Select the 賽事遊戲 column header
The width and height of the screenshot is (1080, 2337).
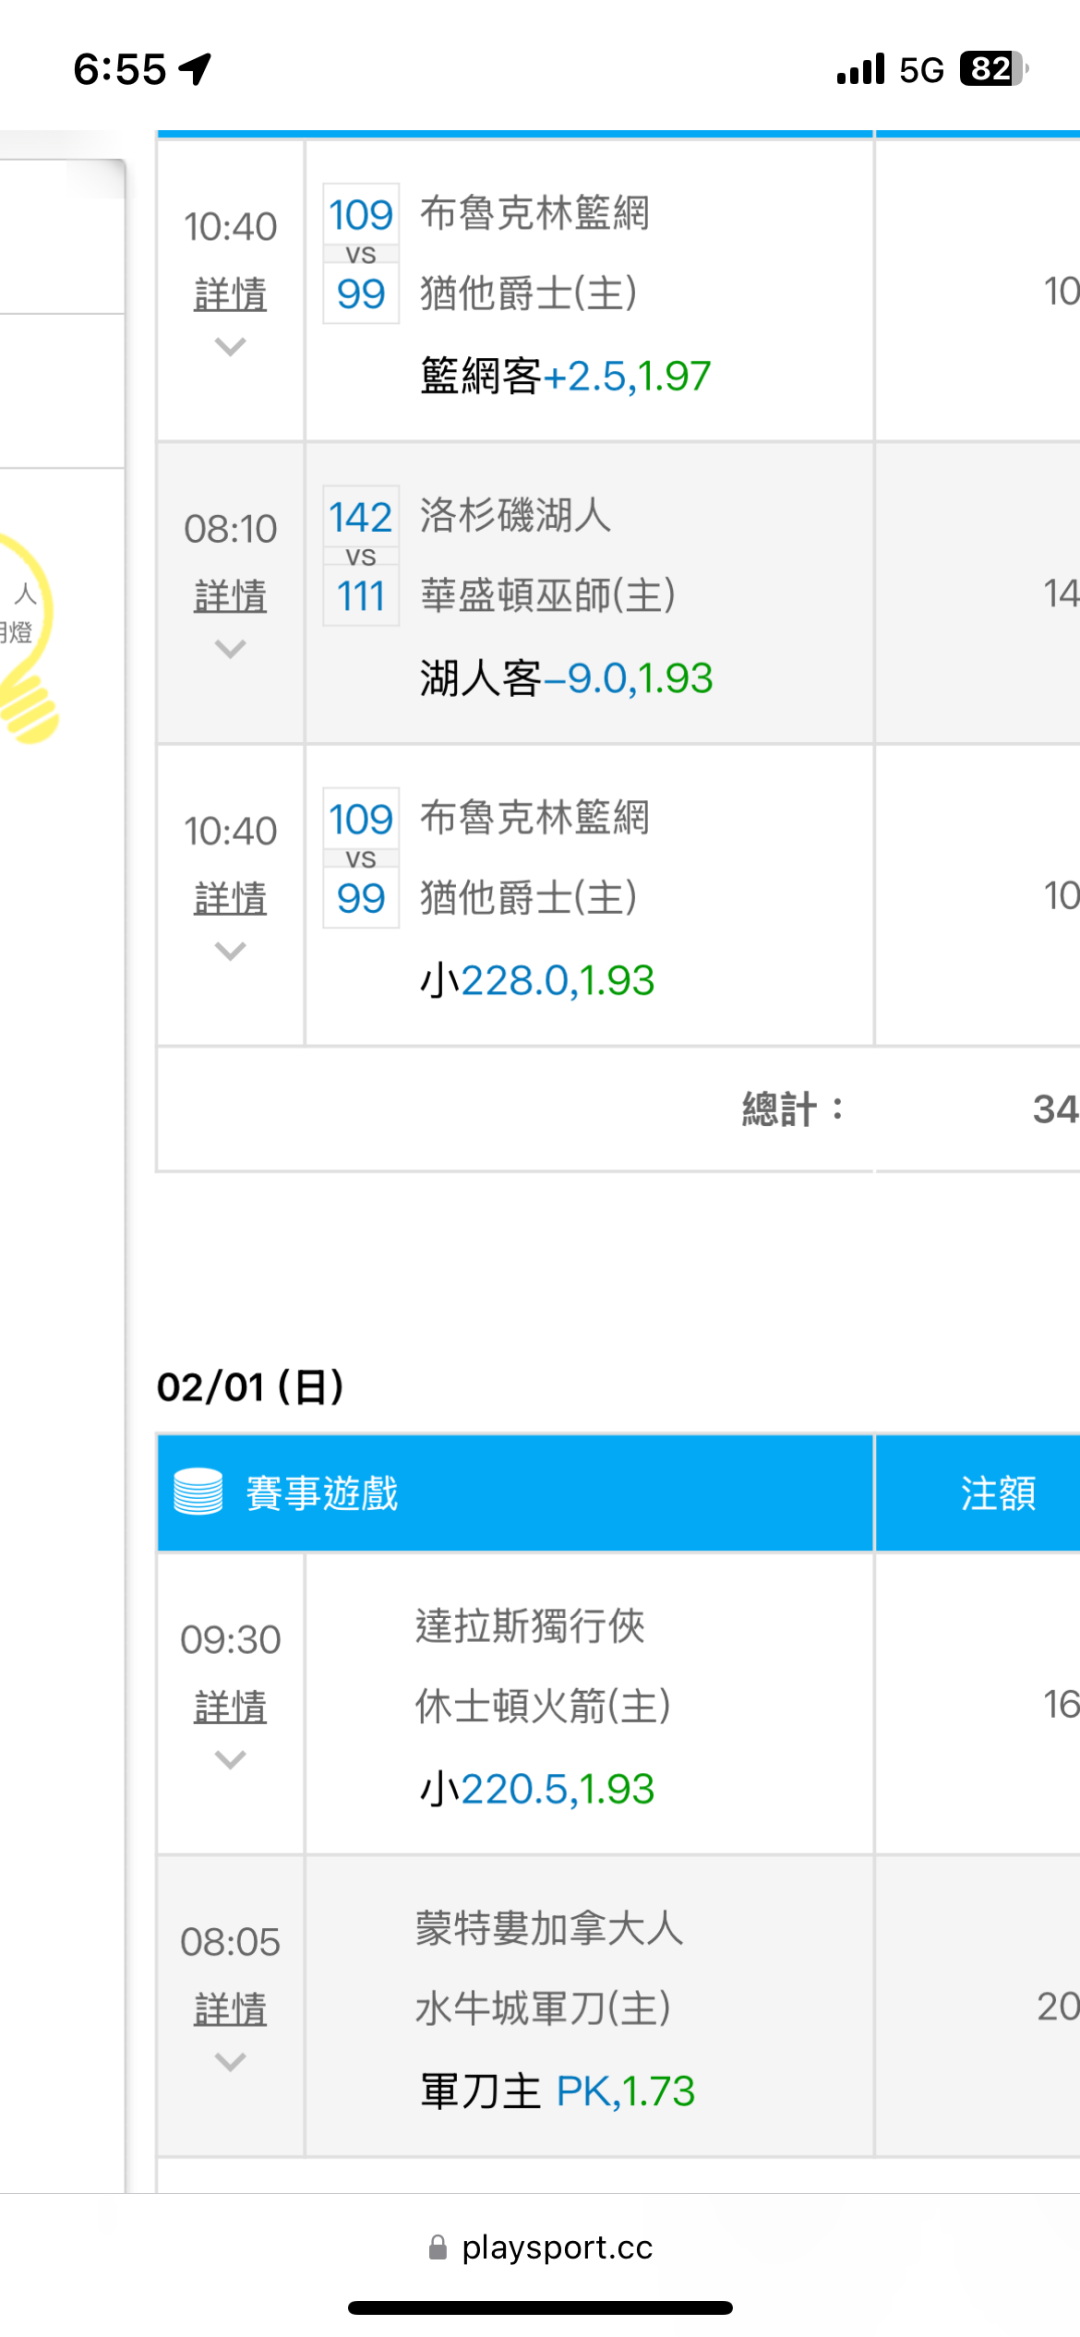tap(322, 1492)
